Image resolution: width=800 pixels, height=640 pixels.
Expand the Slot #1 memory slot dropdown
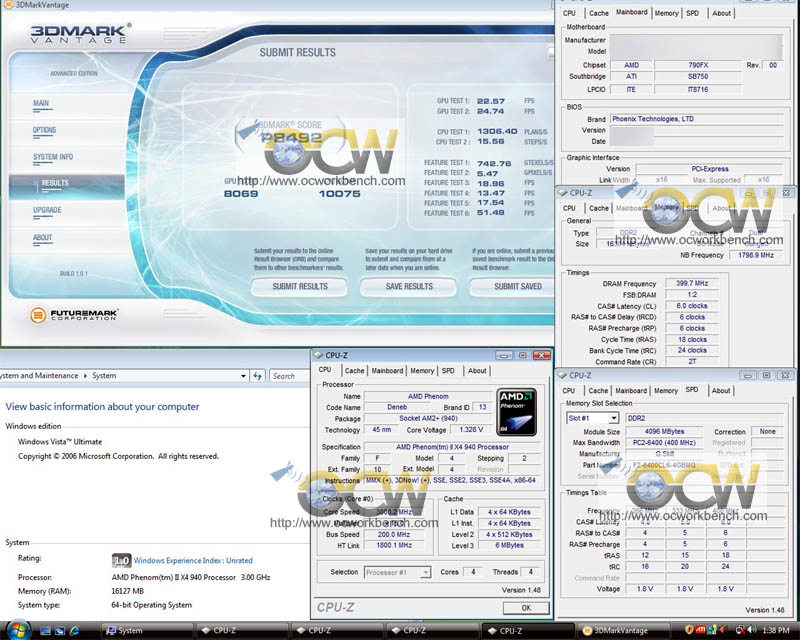pyautogui.click(x=590, y=418)
